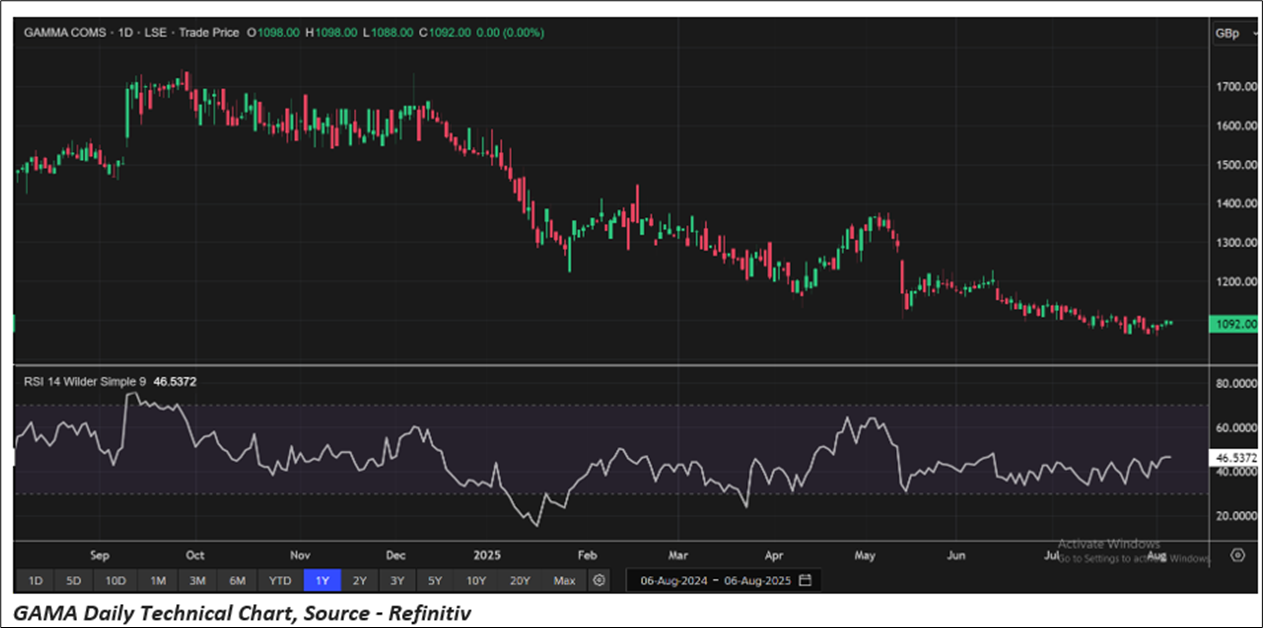The image size is (1263, 628).
Task: Edit the 06-Aug-2024 – 06-Aug-2025 date range field
Action: coord(723,580)
